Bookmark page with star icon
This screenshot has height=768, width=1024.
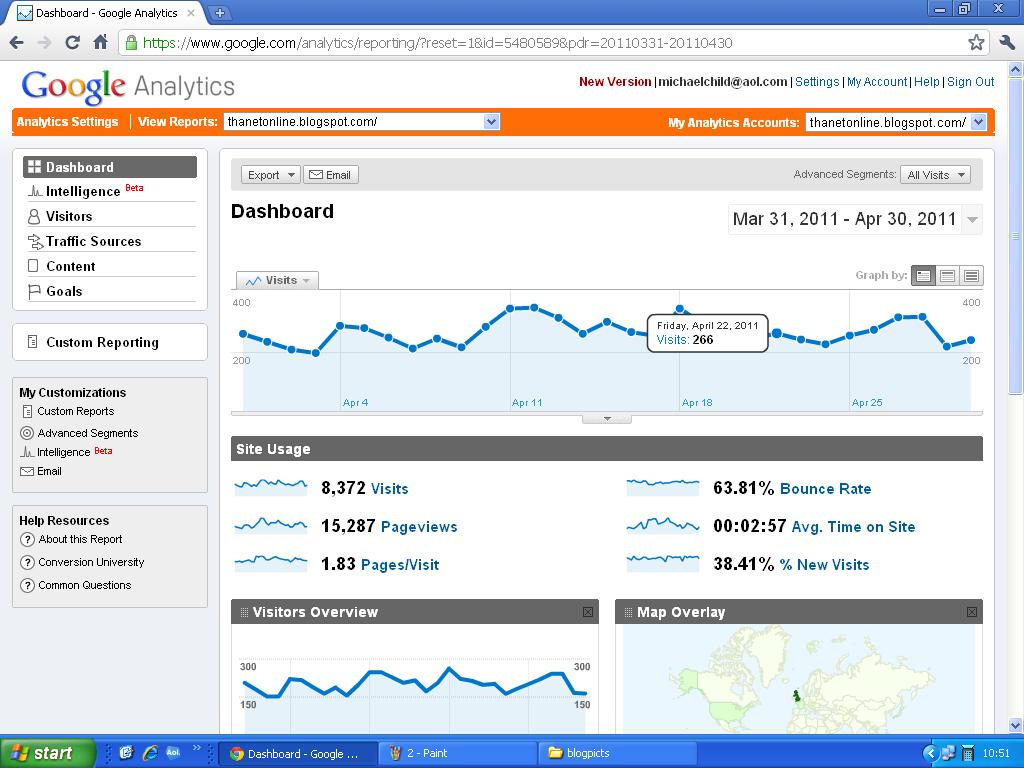(x=976, y=43)
